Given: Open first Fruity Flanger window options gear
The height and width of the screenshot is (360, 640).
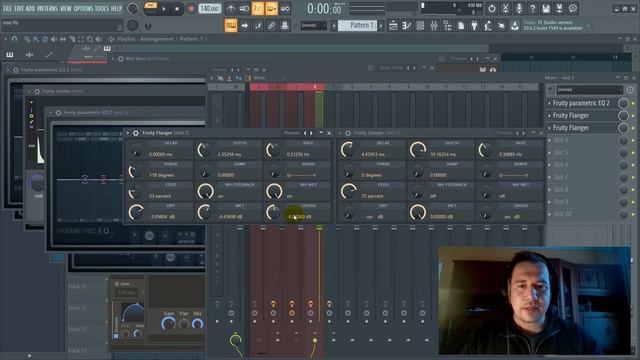Looking at the screenshot, I should [x=136, y=133].
